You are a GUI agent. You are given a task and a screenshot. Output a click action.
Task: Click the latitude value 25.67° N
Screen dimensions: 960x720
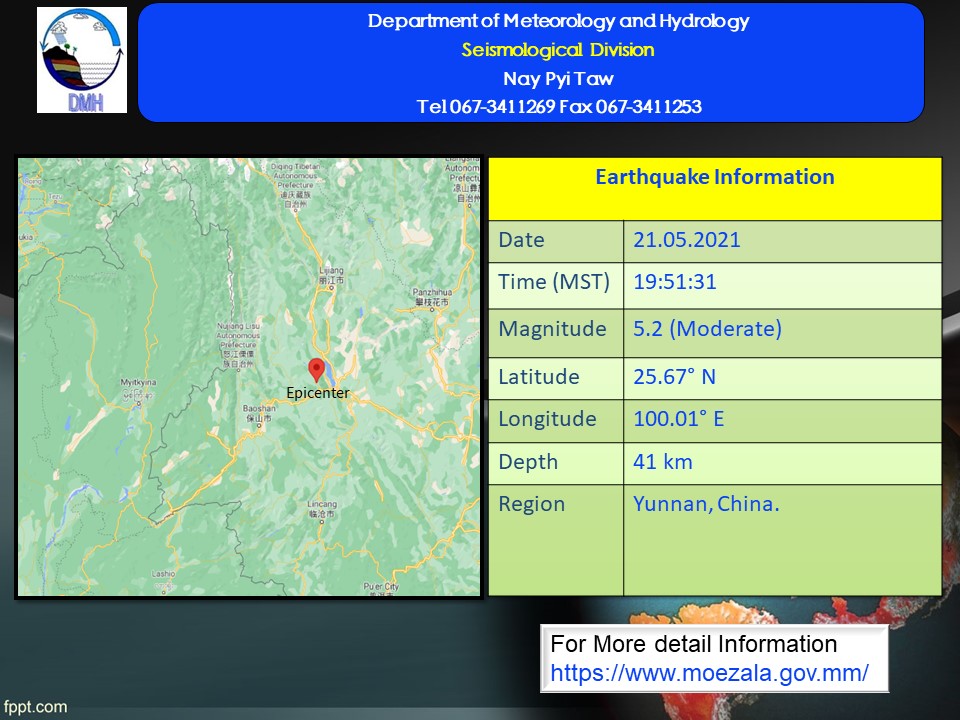point(674,377)
